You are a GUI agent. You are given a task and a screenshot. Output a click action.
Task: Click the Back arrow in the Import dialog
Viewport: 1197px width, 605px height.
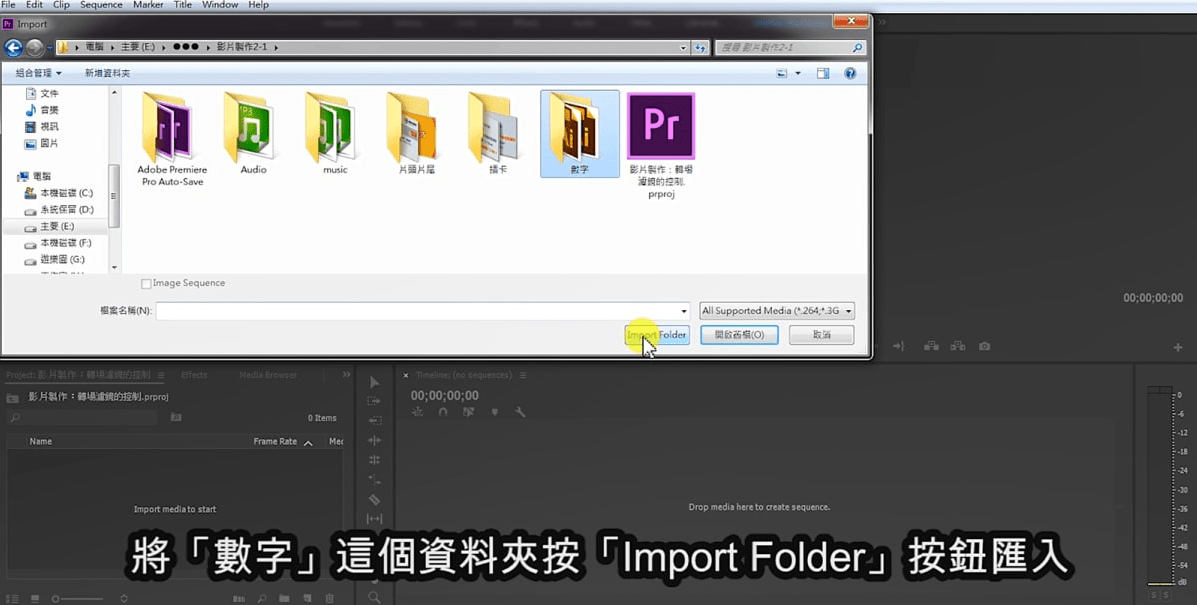point(13,47)
